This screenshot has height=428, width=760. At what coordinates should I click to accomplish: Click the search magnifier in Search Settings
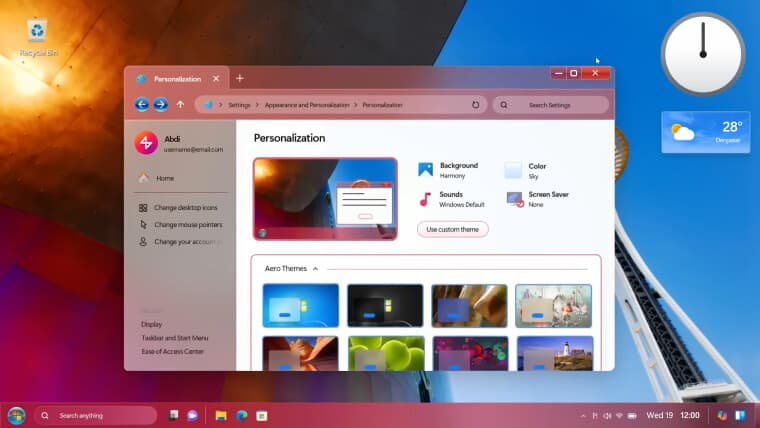click(504, 105)
